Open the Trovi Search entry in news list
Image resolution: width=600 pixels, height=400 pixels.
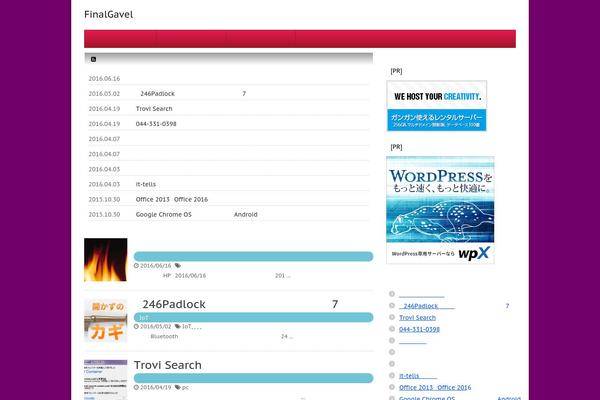[x=154, y=109]
